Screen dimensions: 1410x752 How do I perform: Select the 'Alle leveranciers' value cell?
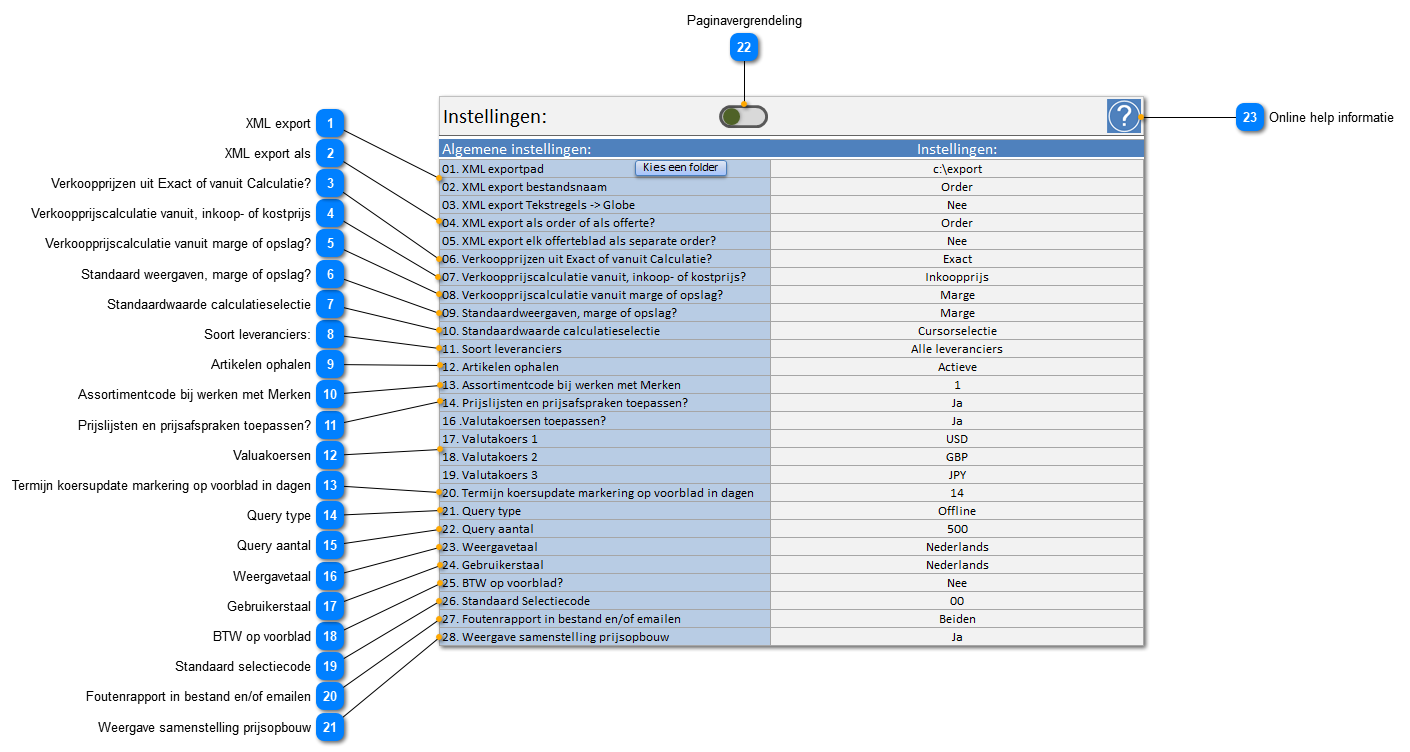[x=957, y=349]
